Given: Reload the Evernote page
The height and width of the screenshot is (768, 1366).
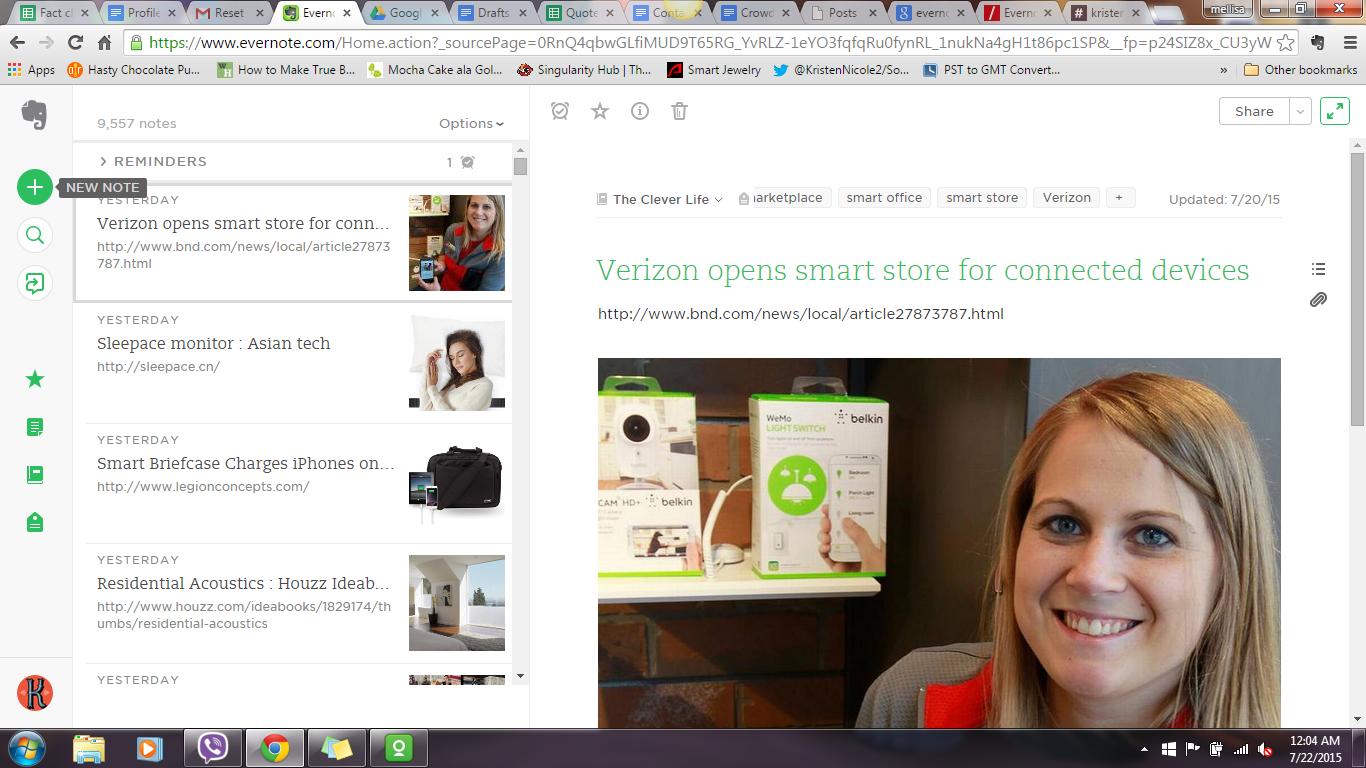Looking at the screenshot, I should coord(75,43).
